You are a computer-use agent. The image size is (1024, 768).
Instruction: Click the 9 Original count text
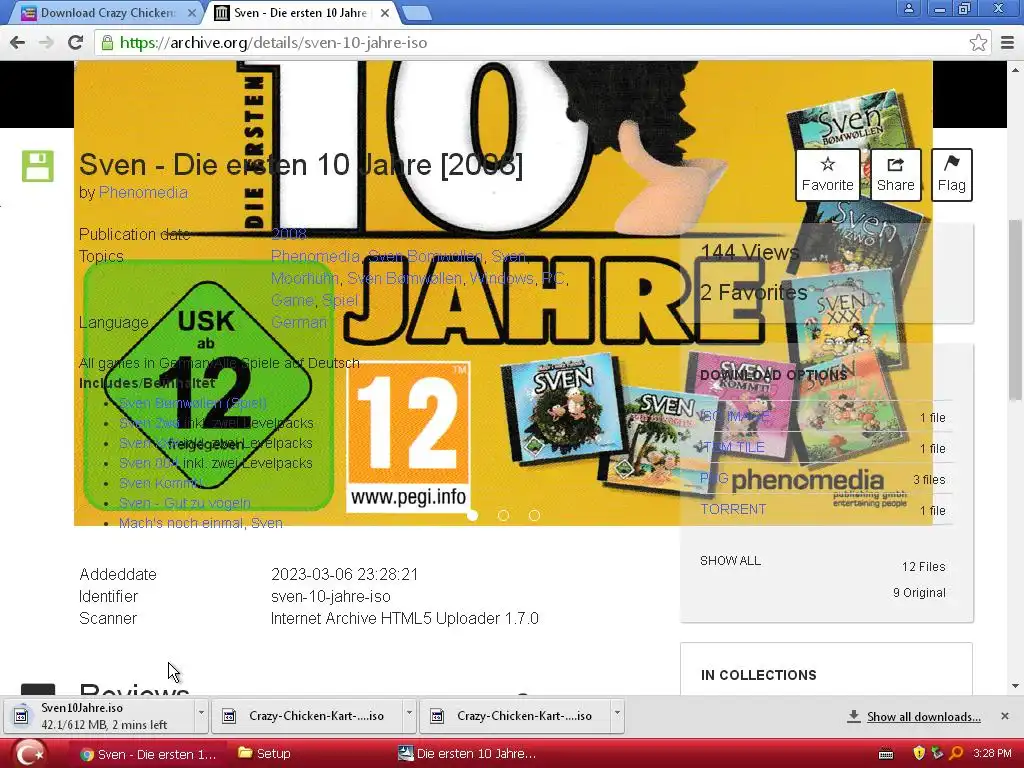[x=920, y=593]
